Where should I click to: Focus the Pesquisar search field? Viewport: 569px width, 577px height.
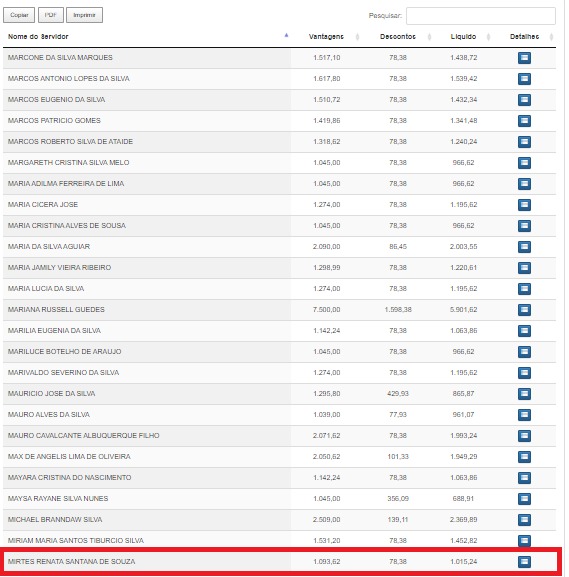[481, 16]
